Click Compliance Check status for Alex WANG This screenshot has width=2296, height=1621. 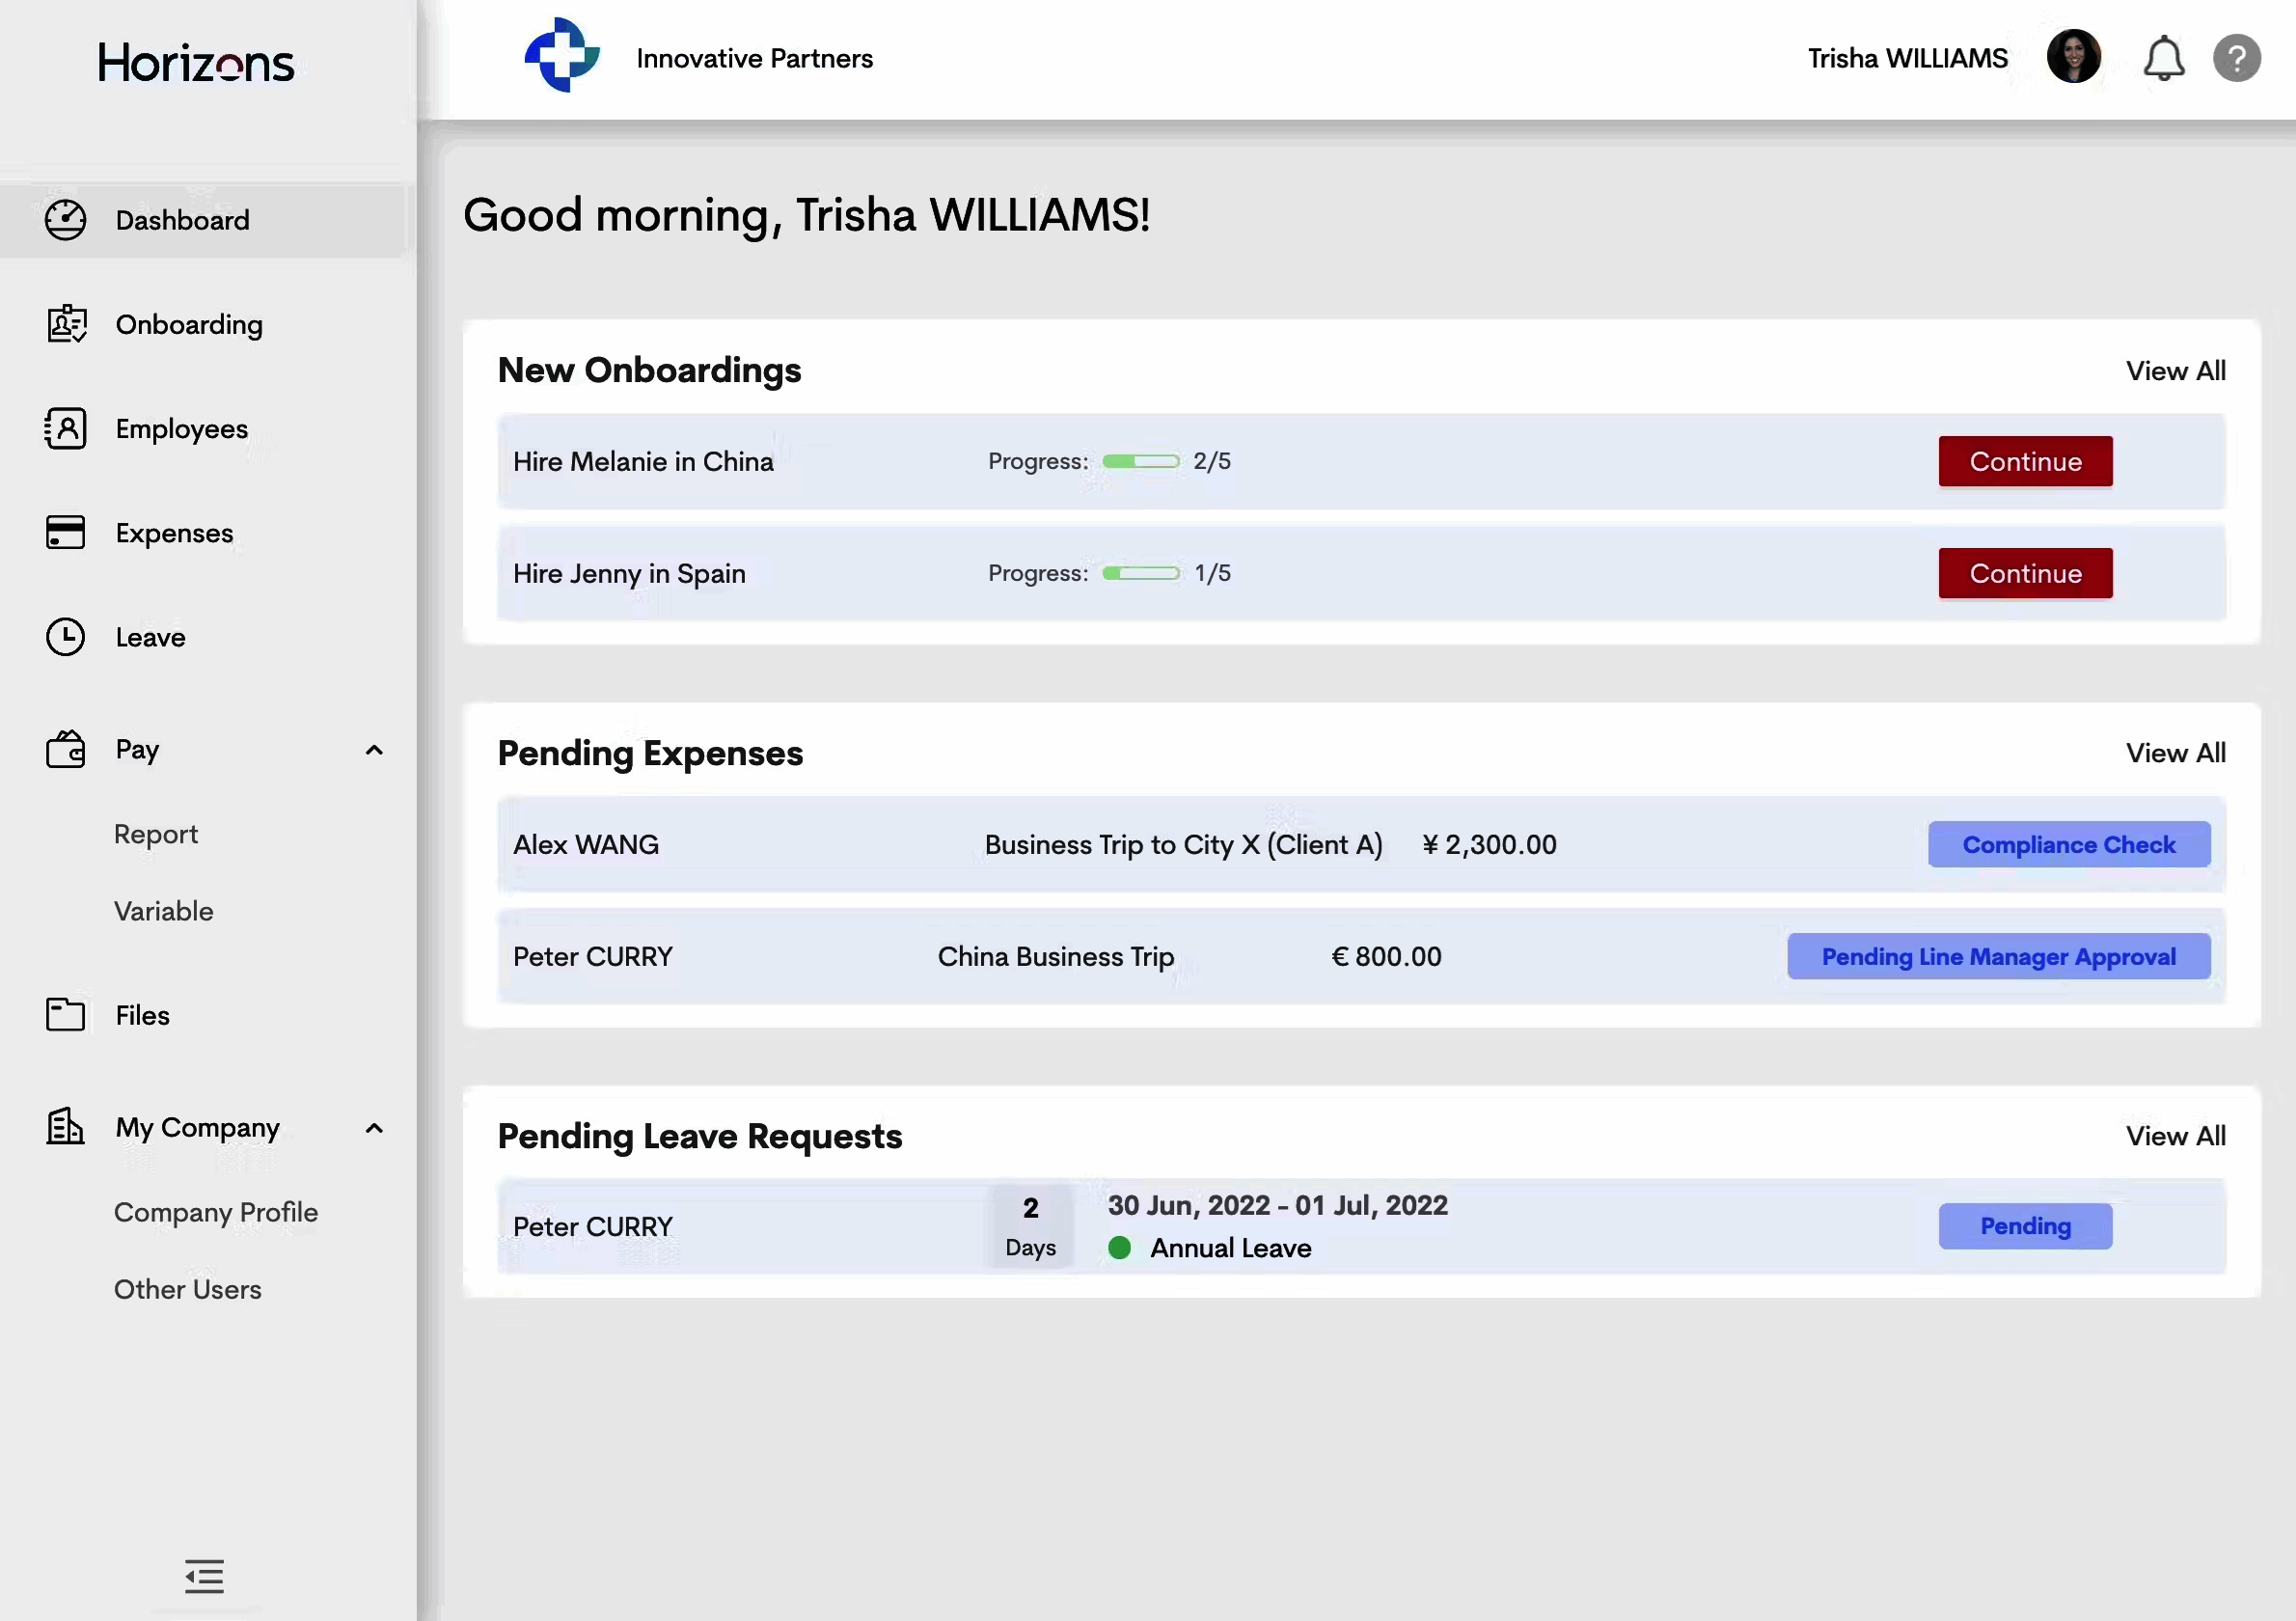pyautogui.click(x=2068, y=845)
